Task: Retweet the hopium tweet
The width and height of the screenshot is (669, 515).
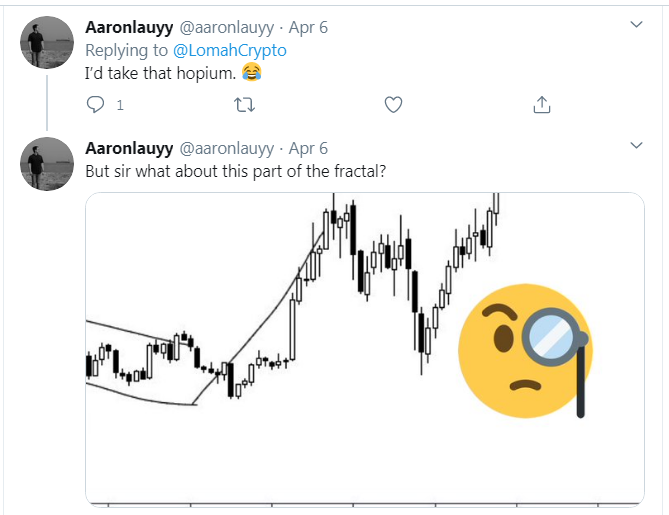Action: (x=244, y=104)
